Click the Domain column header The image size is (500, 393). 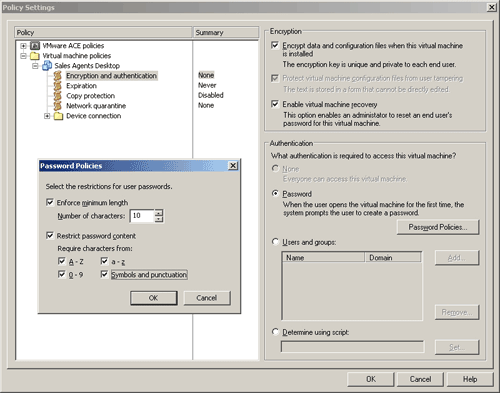point(393,257)
